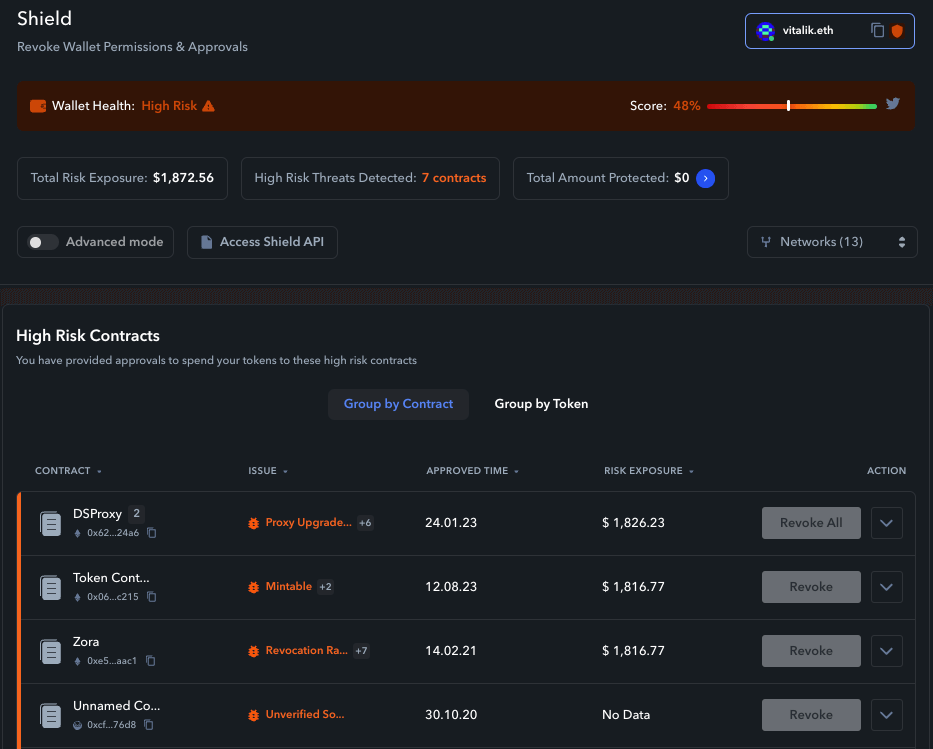The height and width of the screenshot is (749, 933).
Task: Expand the Token Cont... row details chevron
Action: (887, 587)
